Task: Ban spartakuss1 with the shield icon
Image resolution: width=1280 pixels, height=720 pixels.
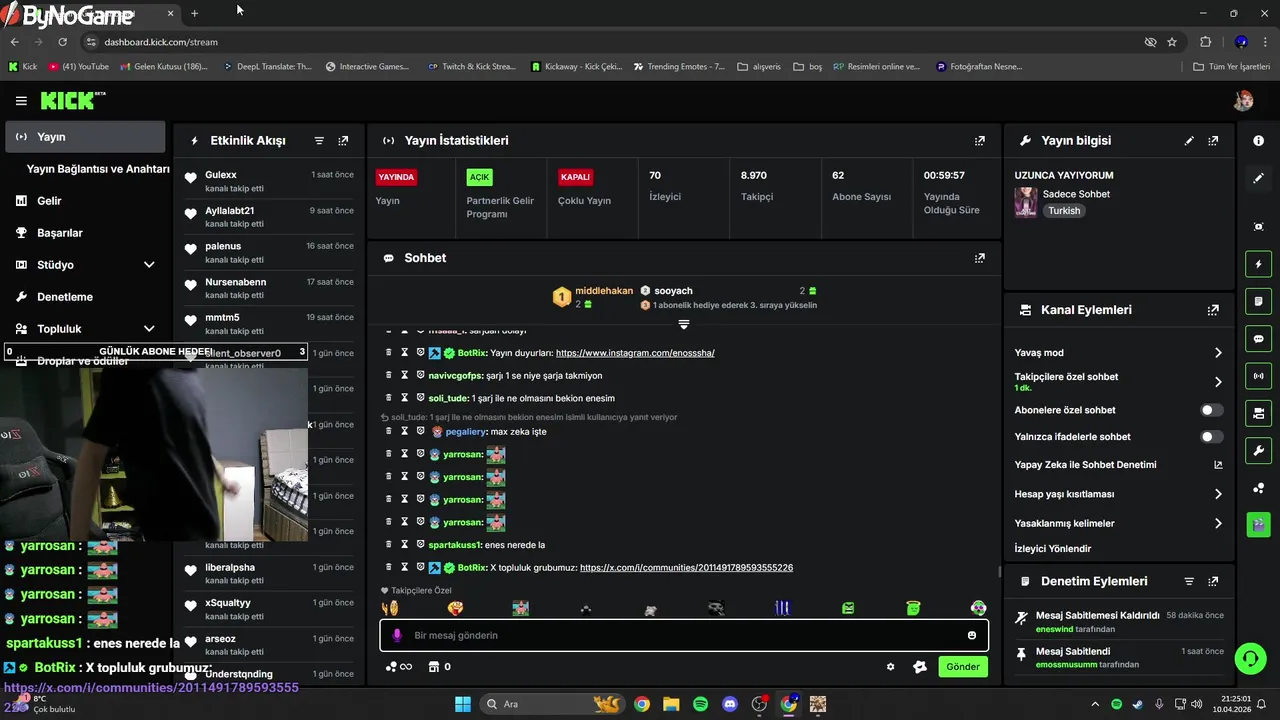Action: [421, 544]
